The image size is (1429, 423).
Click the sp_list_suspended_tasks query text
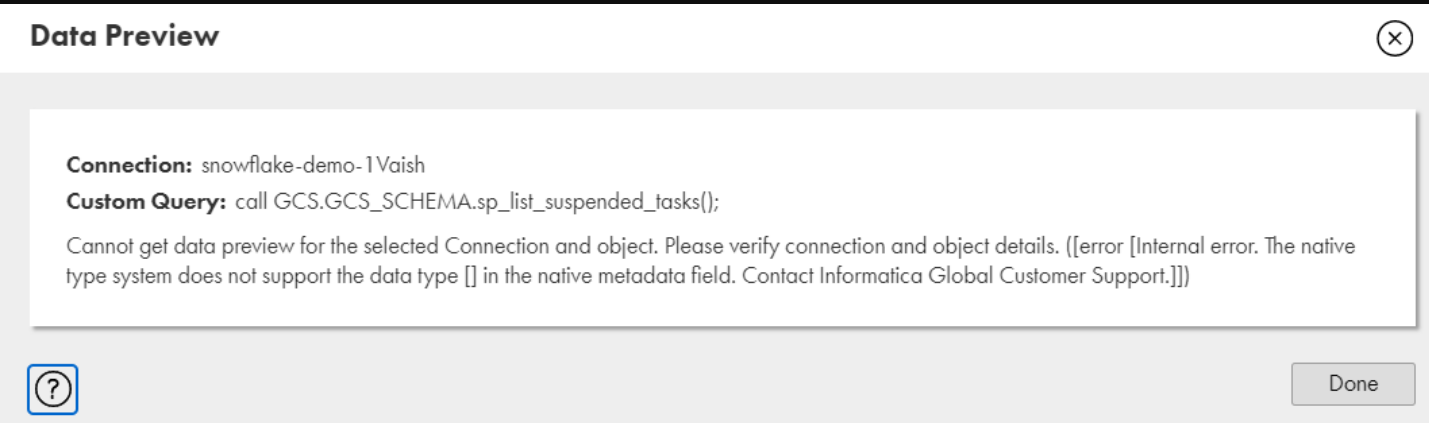coord(619,201)
